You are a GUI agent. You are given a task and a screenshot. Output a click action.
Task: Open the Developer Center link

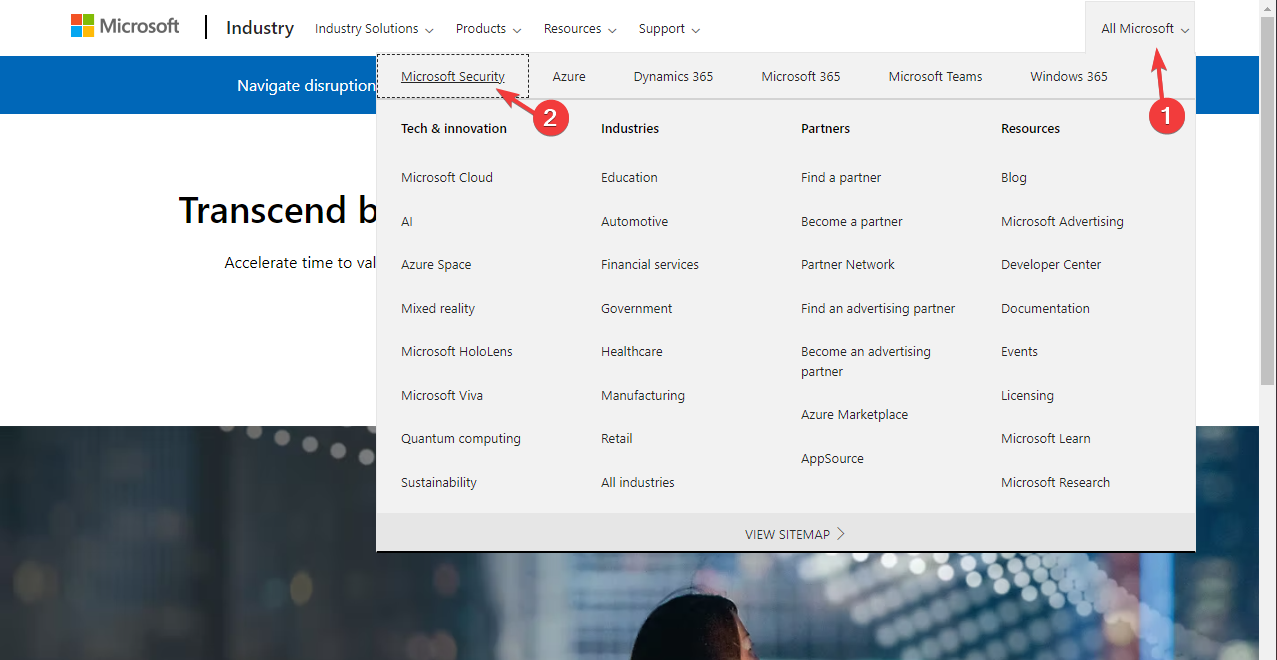point(1051,265)
